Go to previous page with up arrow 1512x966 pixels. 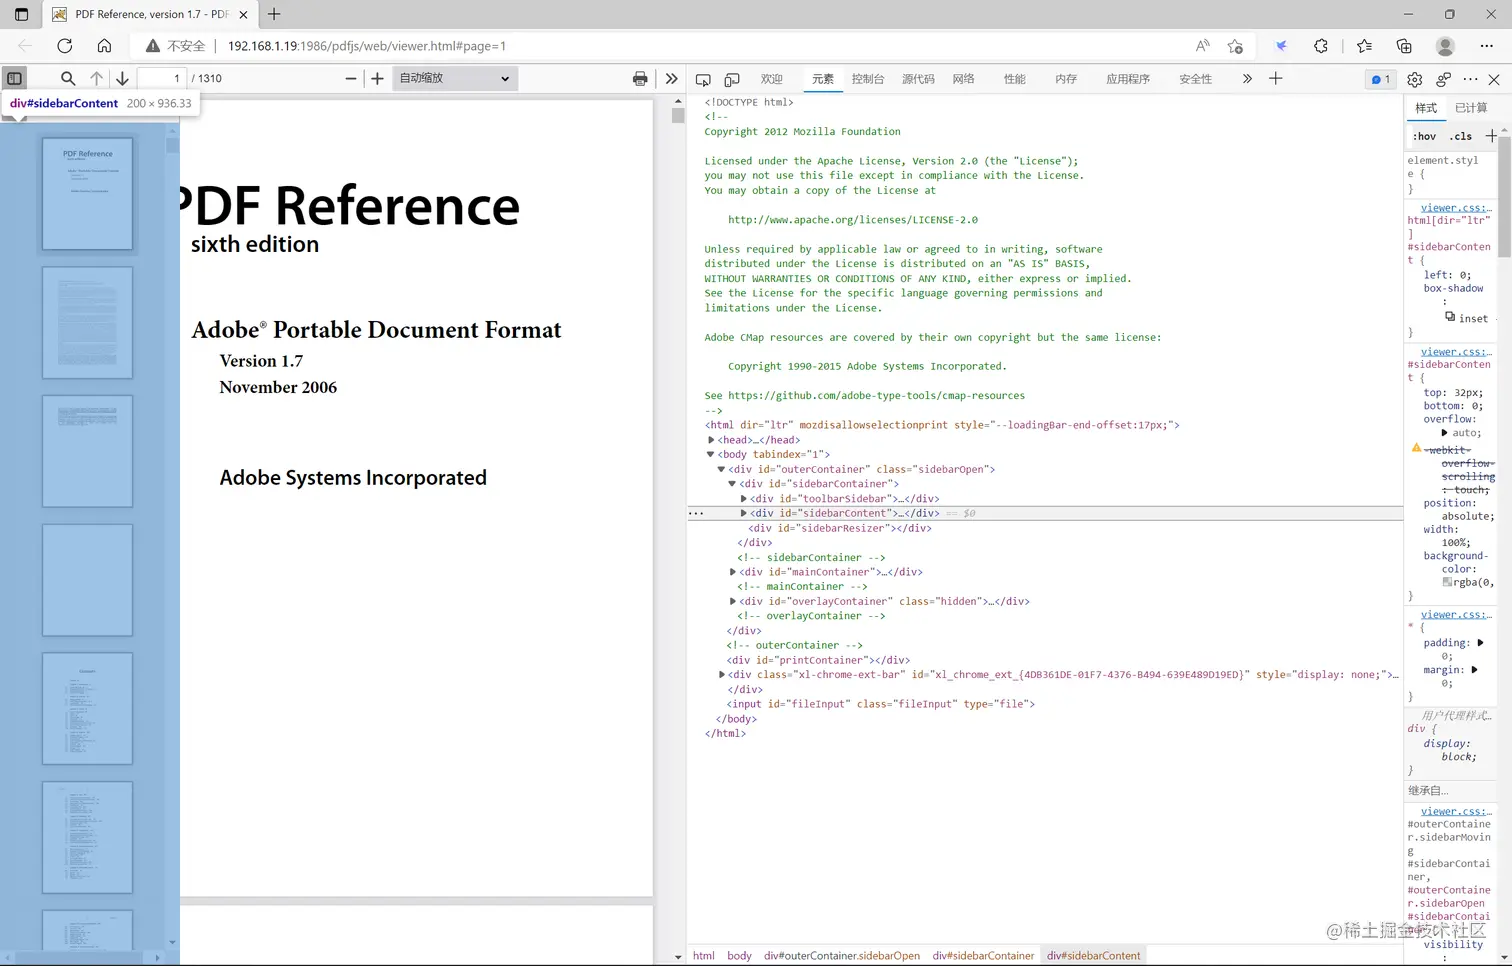96,78
